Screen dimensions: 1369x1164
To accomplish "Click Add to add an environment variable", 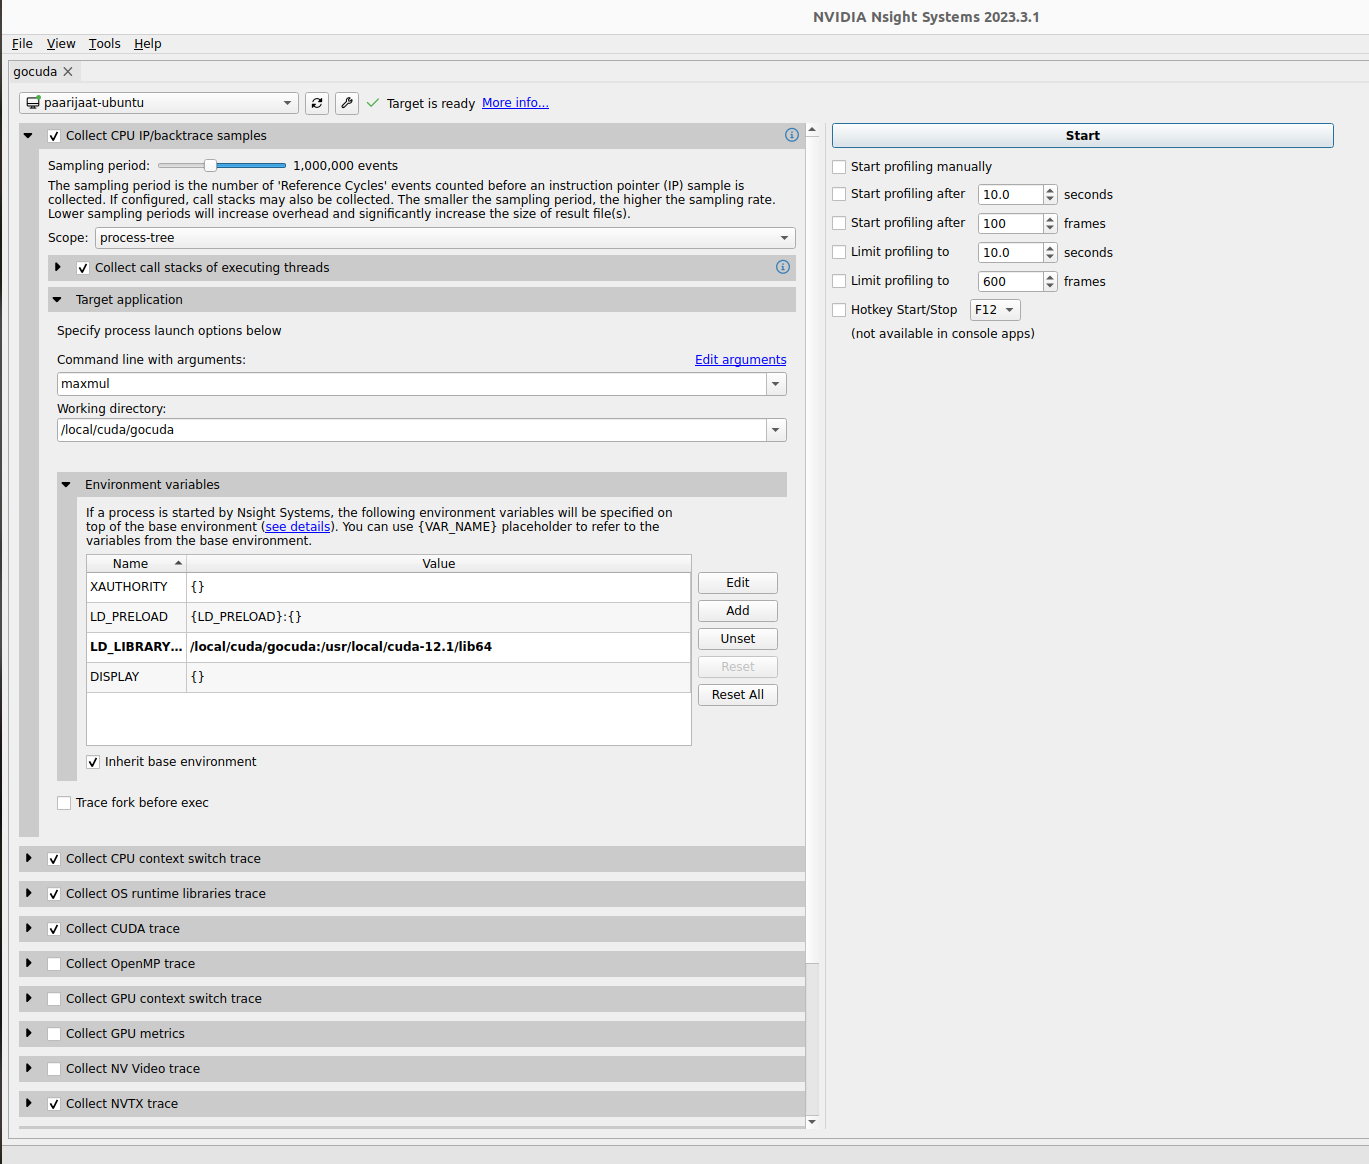I will [x=738, y=611].
